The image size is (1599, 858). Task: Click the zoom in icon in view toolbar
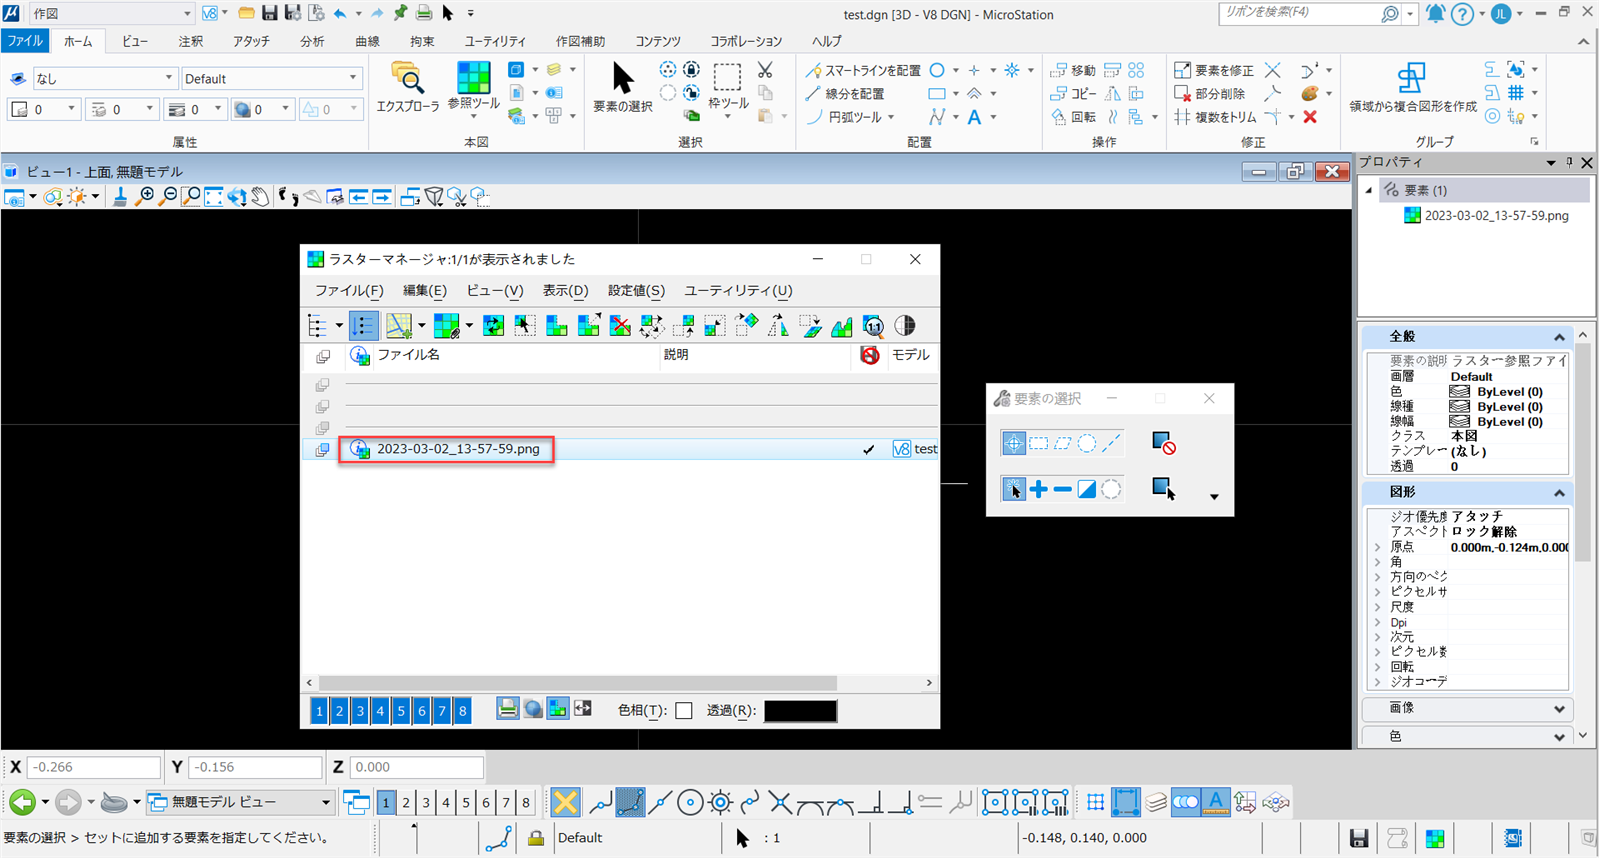click(146, 197)
